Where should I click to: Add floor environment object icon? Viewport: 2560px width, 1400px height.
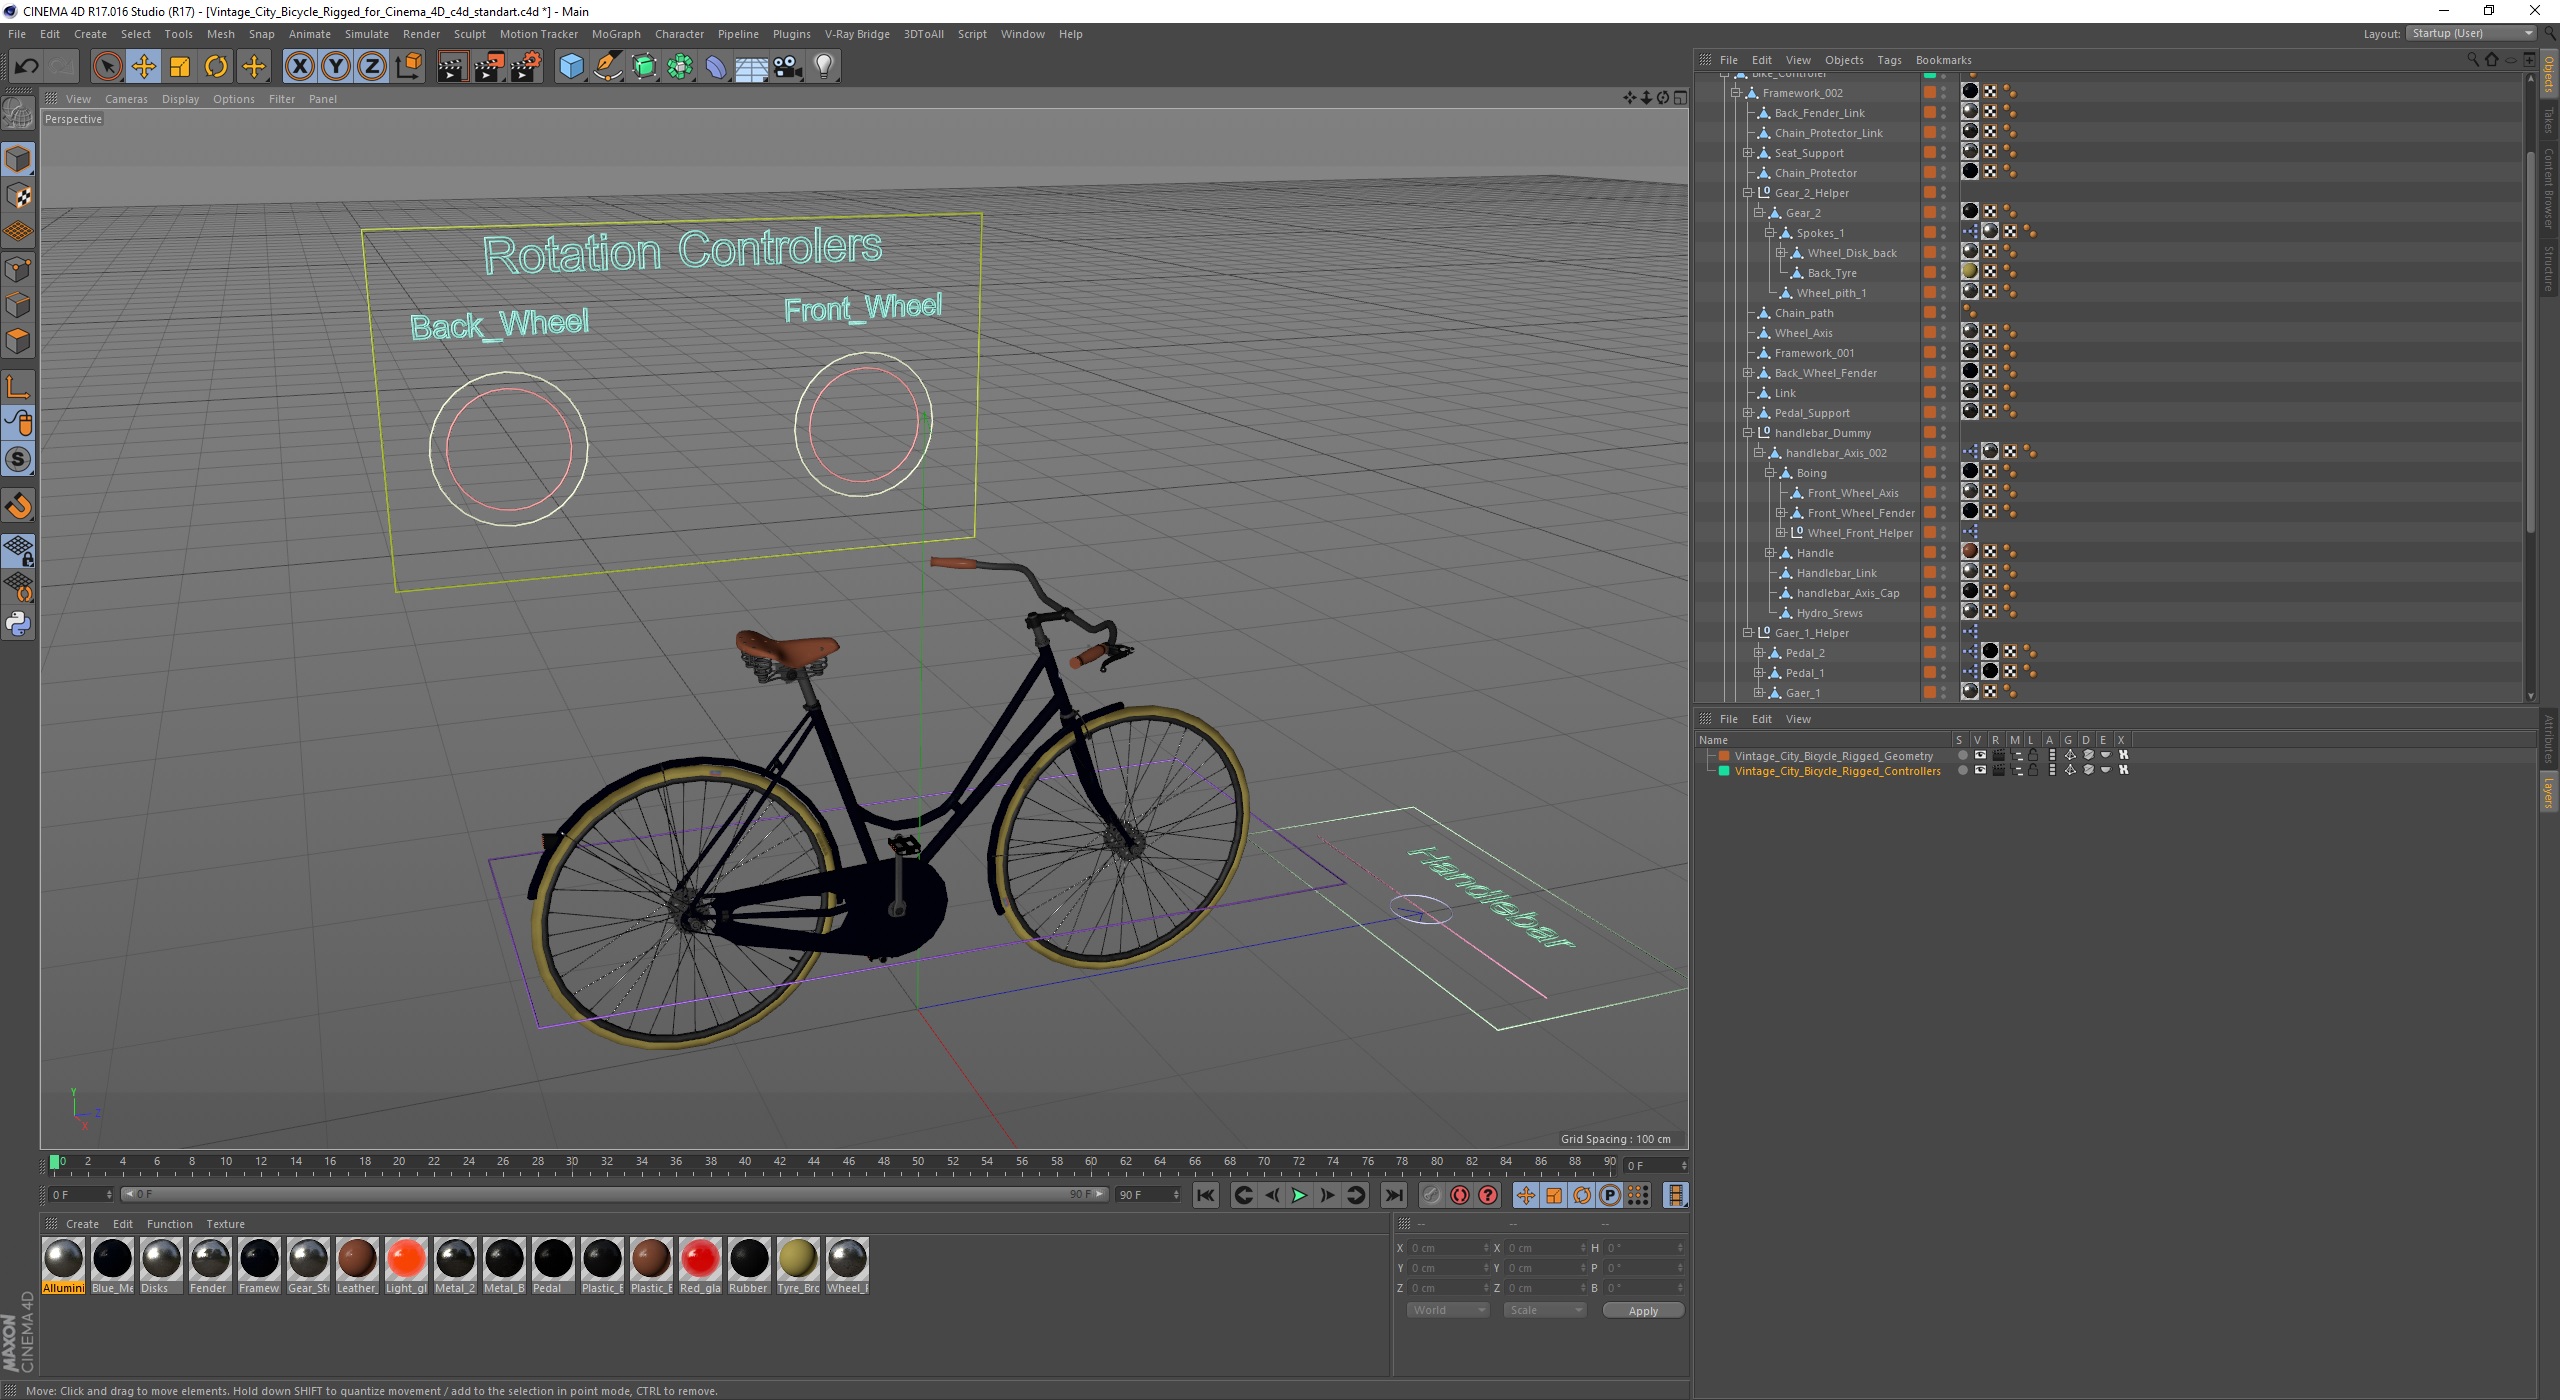pos(752,67)
